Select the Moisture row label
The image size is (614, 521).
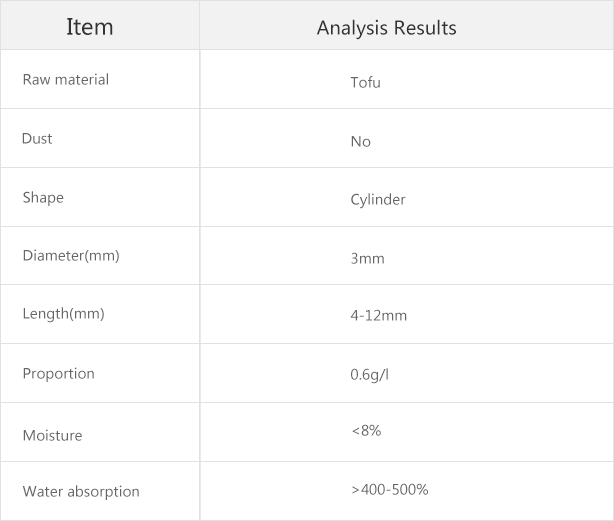(52, 435)
